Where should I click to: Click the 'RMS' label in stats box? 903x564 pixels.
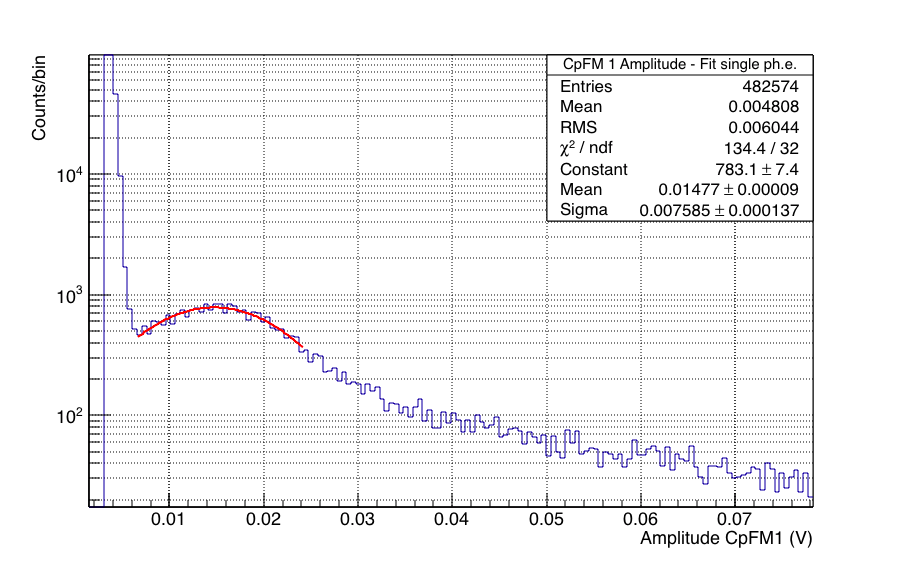[x=578, y=127]
